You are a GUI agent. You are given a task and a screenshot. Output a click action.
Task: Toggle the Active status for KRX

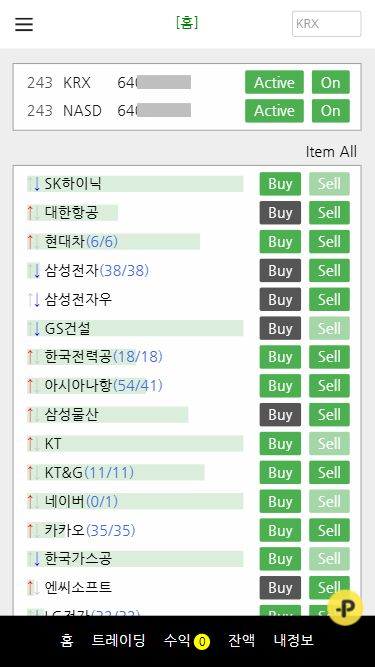[x=274, y=82]
